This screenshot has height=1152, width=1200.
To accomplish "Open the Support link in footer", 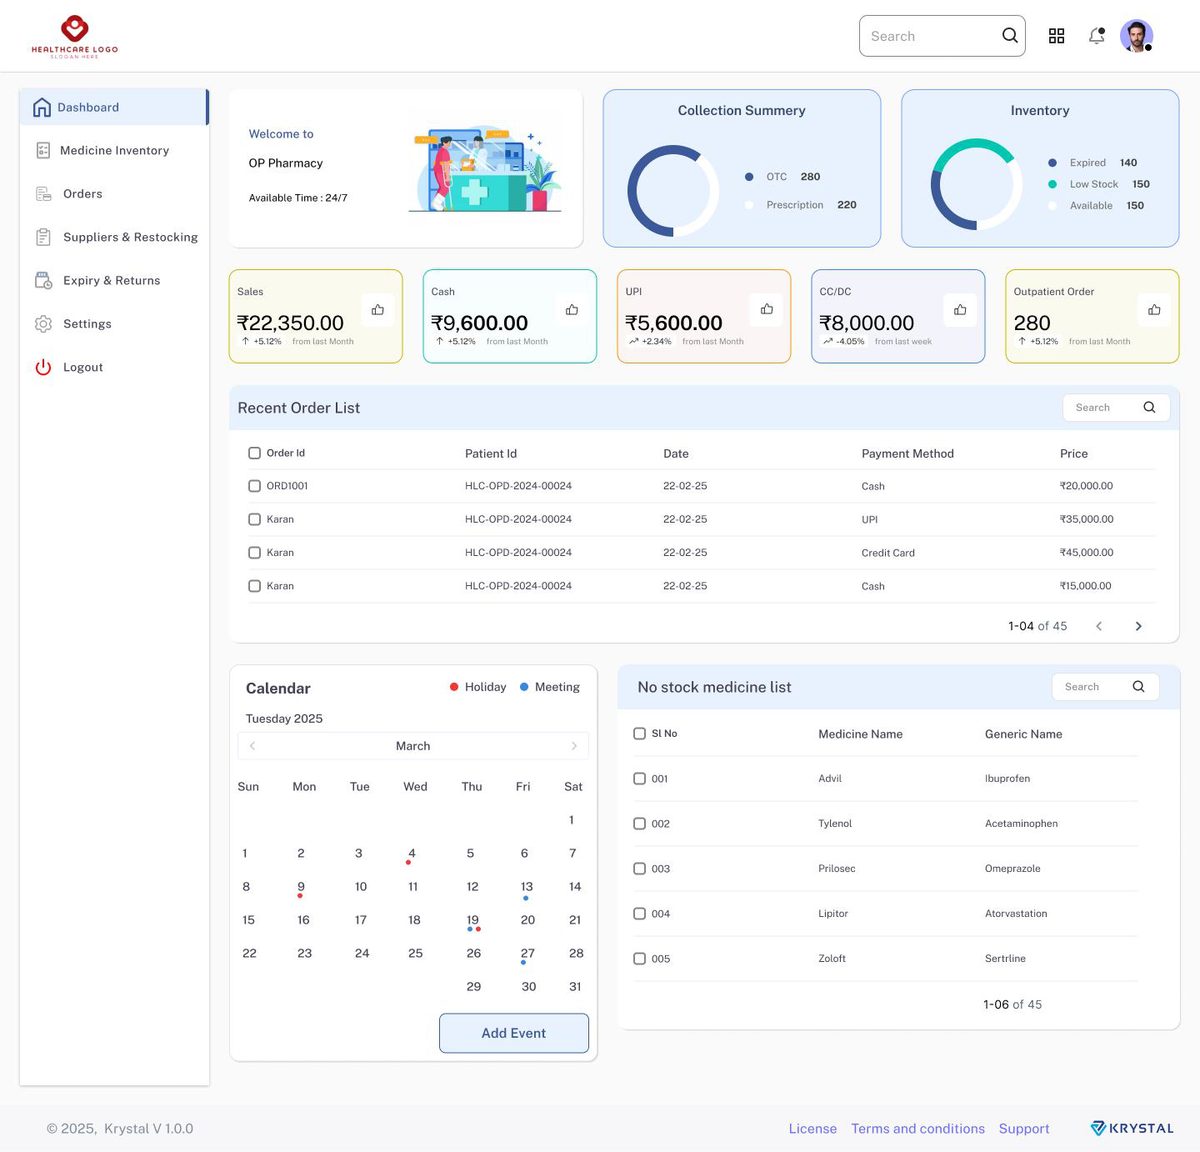I will point(1024,1129).
